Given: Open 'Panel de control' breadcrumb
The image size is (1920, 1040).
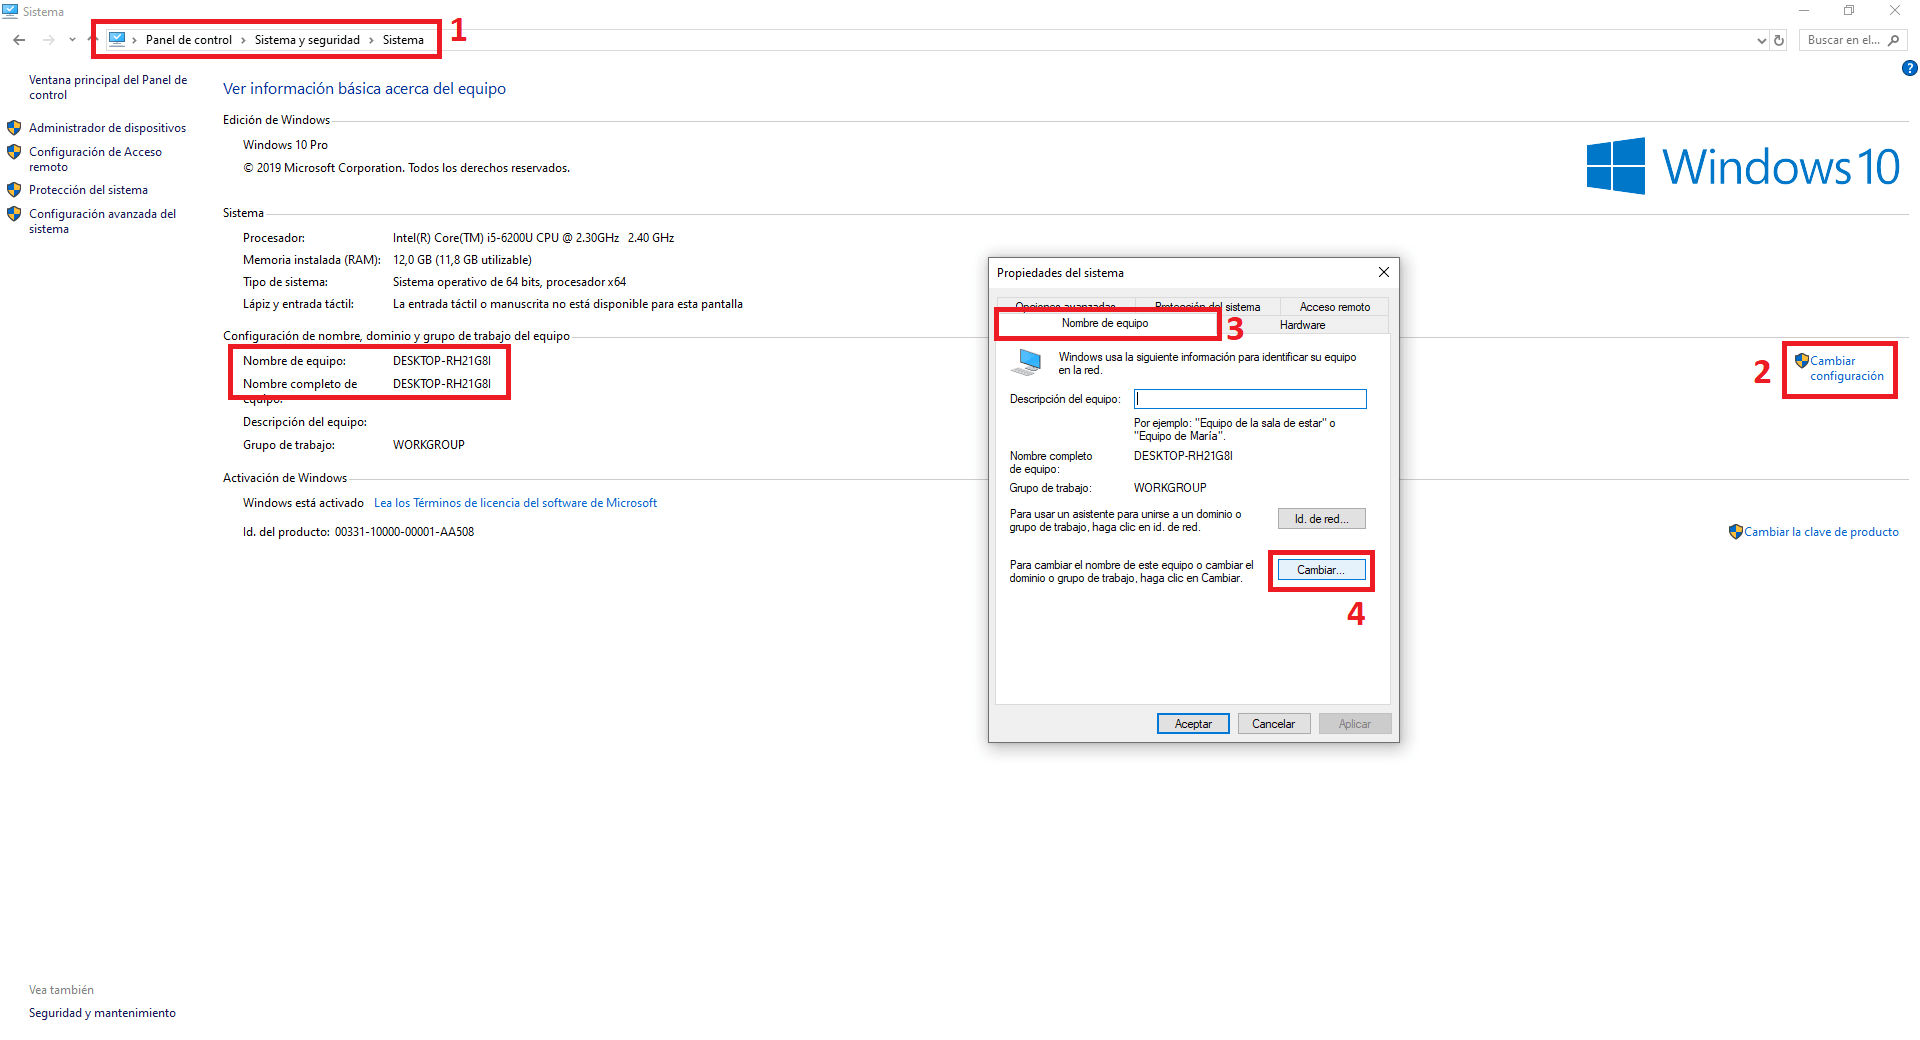Looking at the screenshot, I should [188, 40].
